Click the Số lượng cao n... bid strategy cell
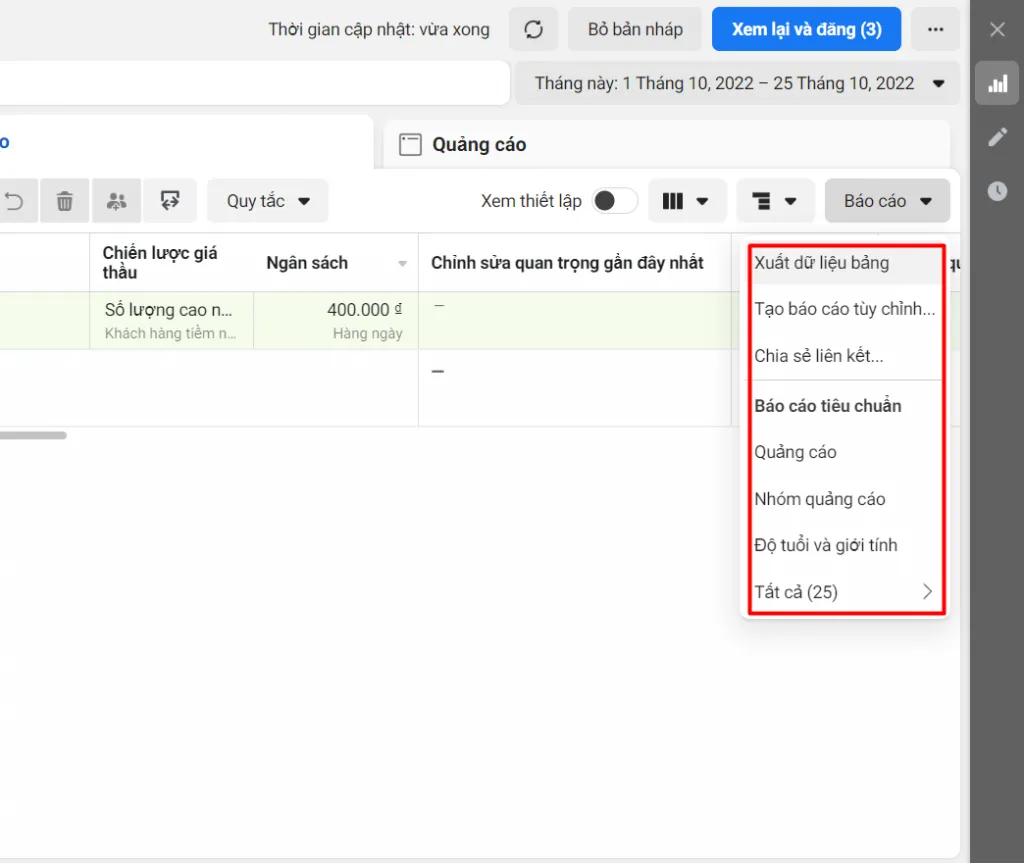This screenshot has height=863, width=1024. coord(171,320)
